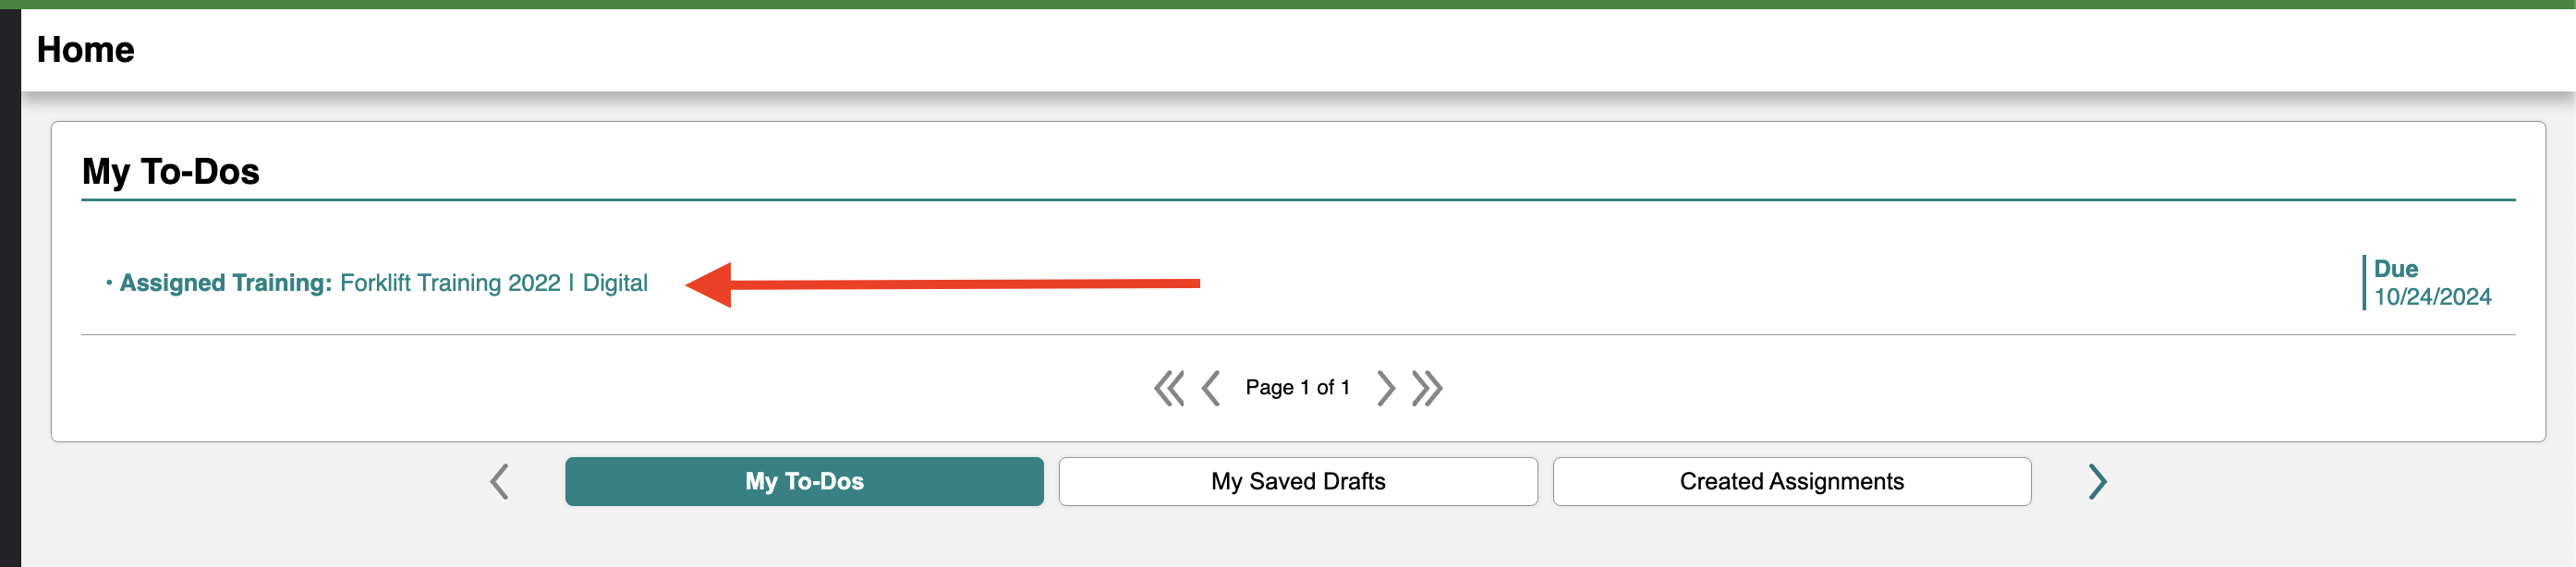Click the red arrow annotation
This screenshot has width=2576, height=567.
click(x=942, y=284)
